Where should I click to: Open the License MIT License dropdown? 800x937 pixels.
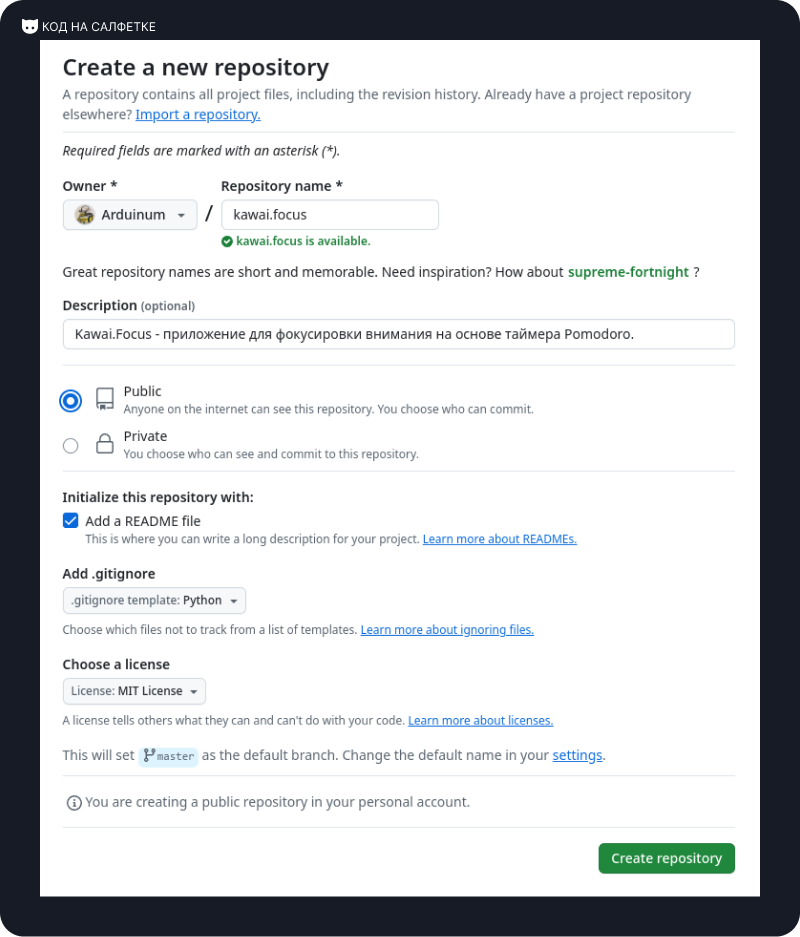point(134,691)
